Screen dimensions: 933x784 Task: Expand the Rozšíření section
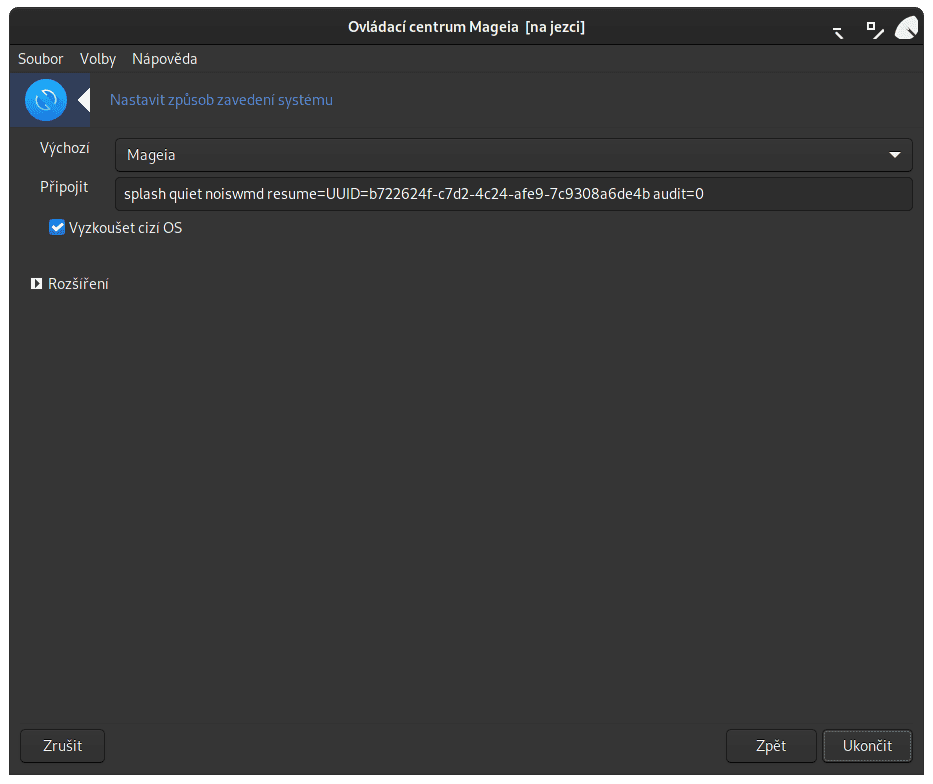pyautogui.click(x=78, y=283)
